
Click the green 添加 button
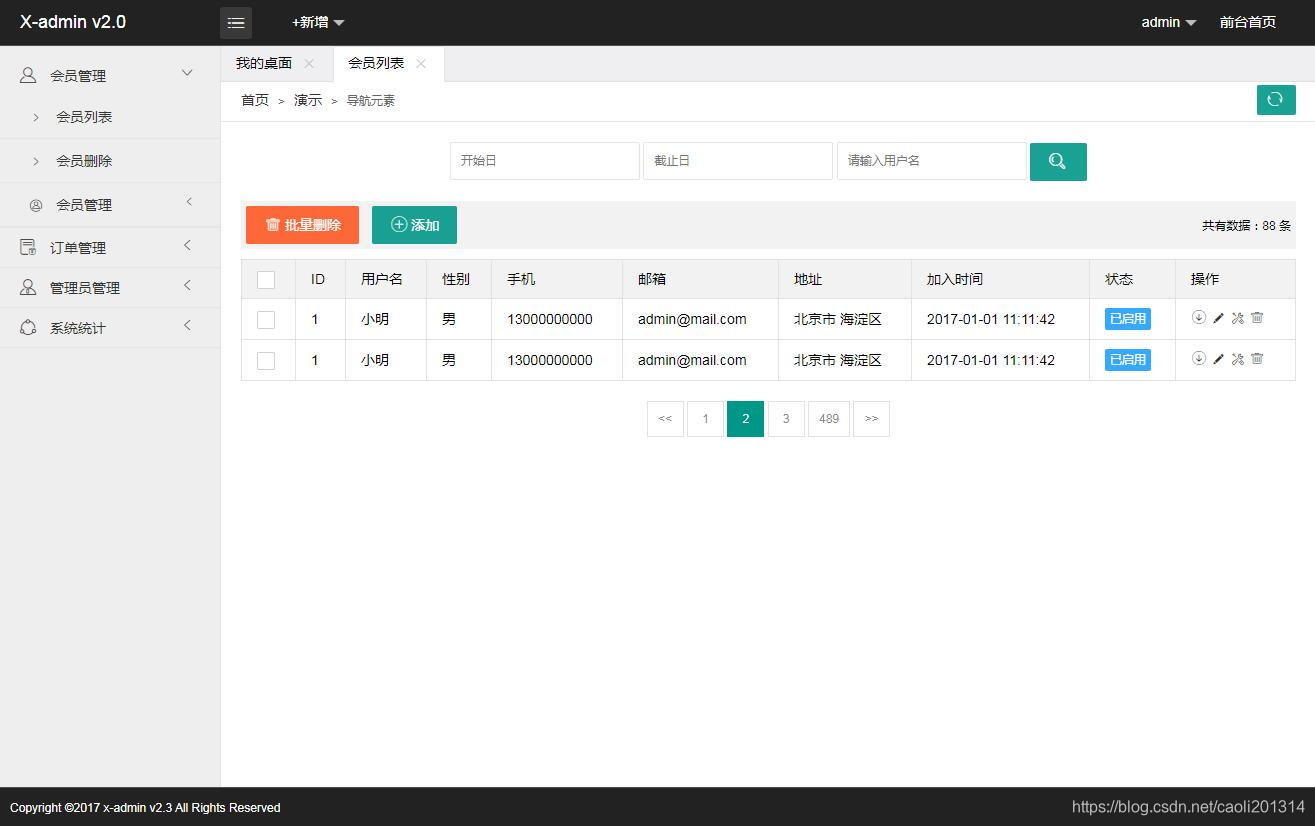(414, 225)
